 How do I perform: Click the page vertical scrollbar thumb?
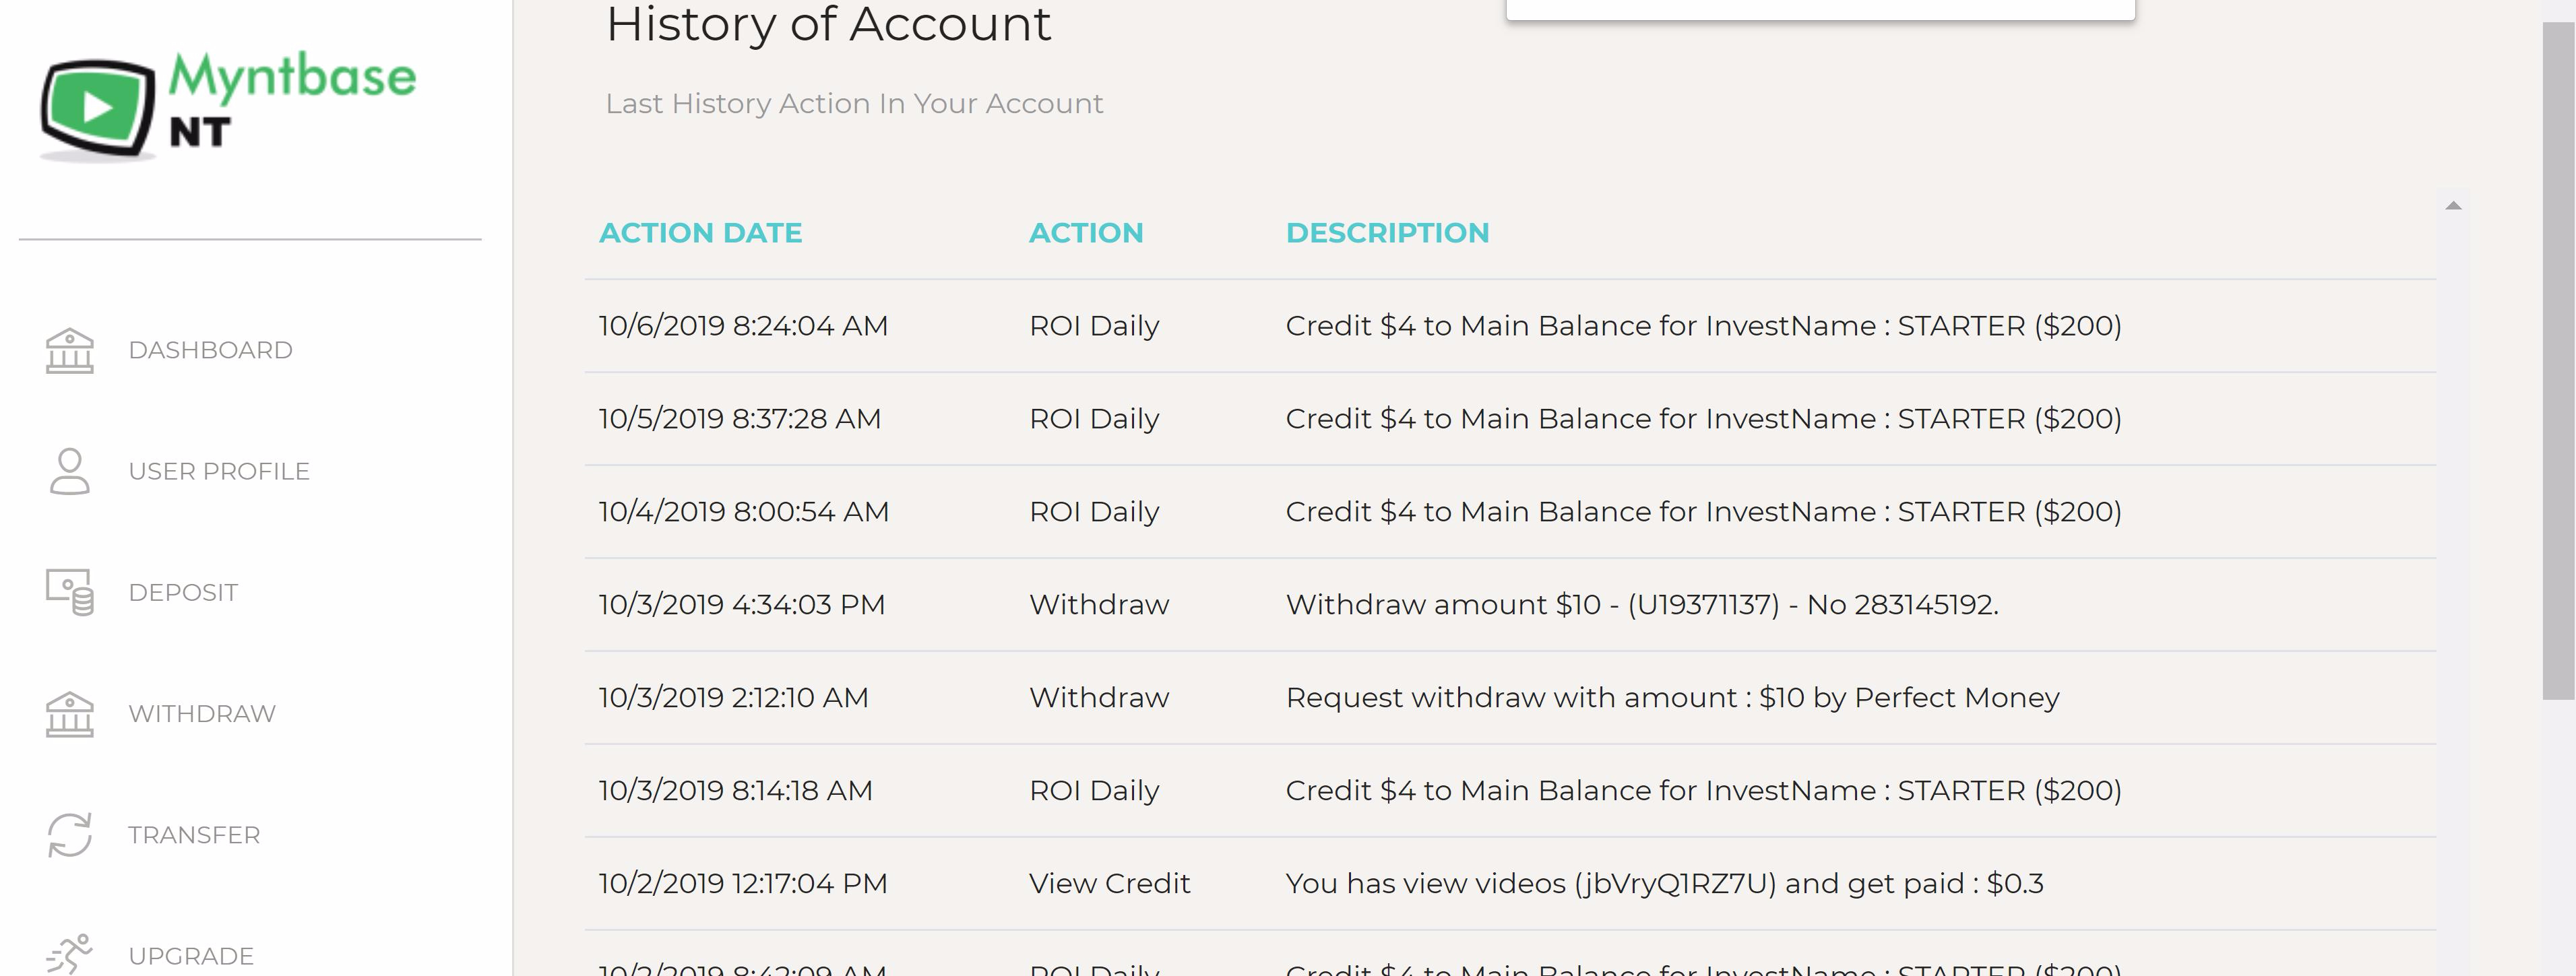click(x=2559, y=360)
